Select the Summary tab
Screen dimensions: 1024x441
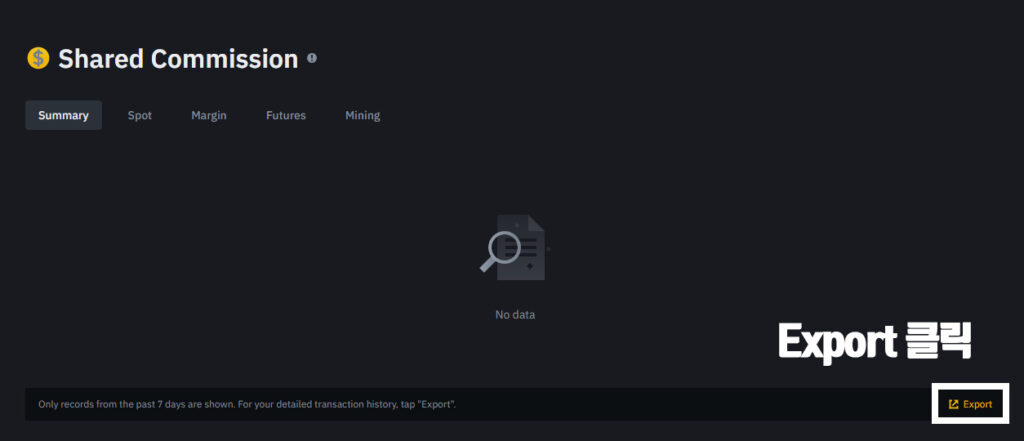pos(63,115)
